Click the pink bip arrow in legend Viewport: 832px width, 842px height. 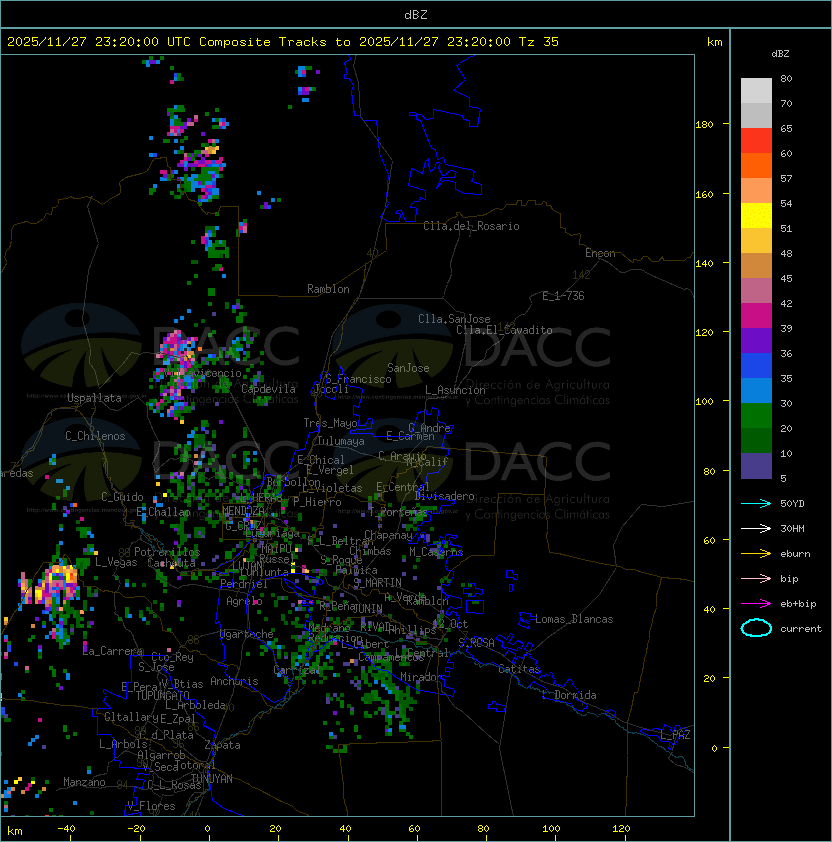pos(756,578)
